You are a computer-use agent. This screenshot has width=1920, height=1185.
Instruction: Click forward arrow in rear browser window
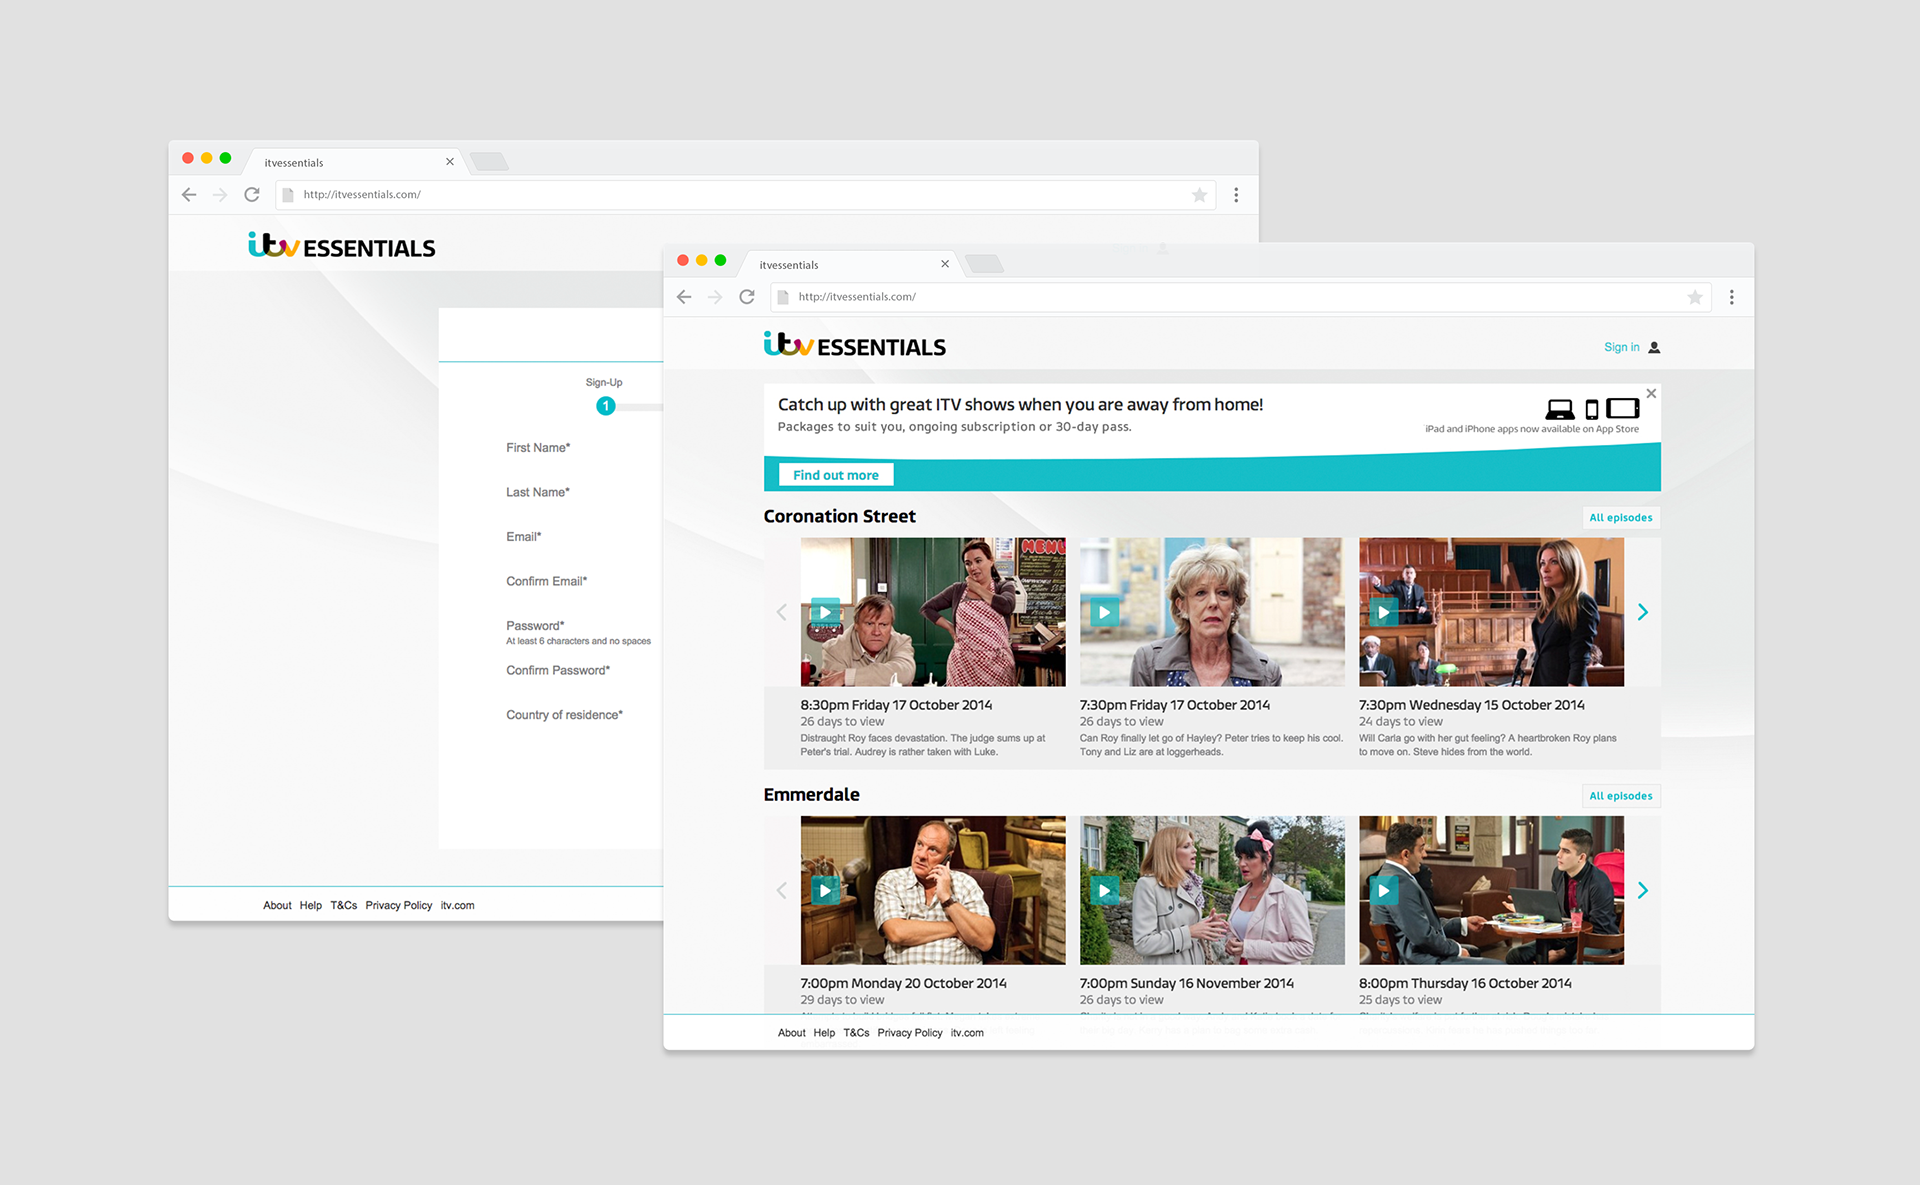pyautogui.click(x=220, y=195)
